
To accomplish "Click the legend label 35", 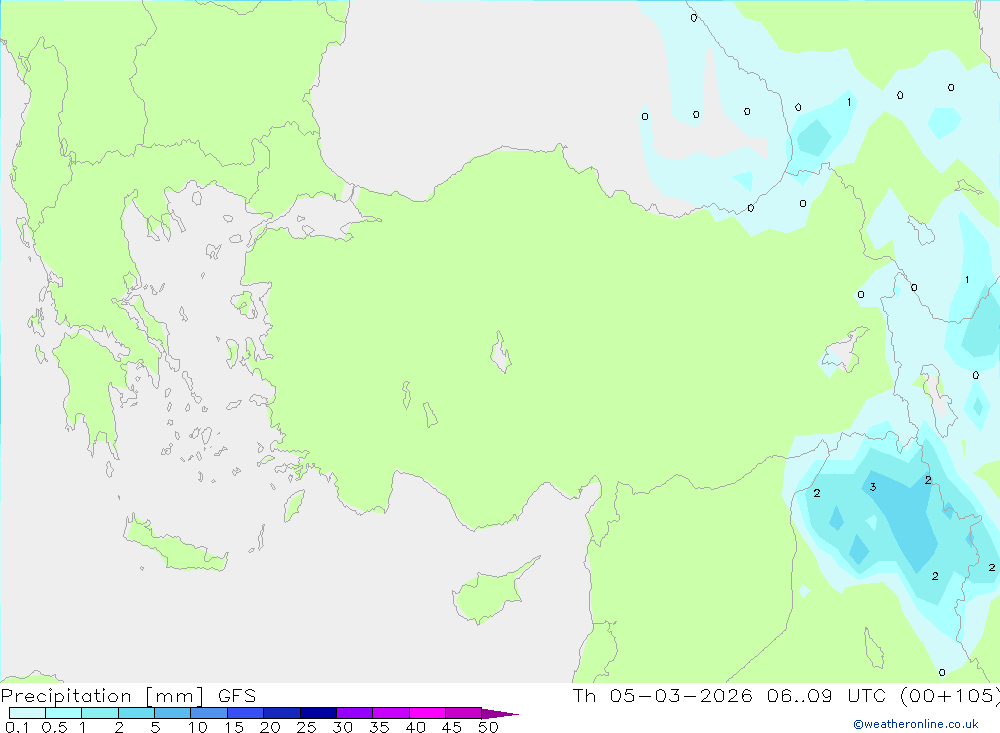I will click(379, 727).
